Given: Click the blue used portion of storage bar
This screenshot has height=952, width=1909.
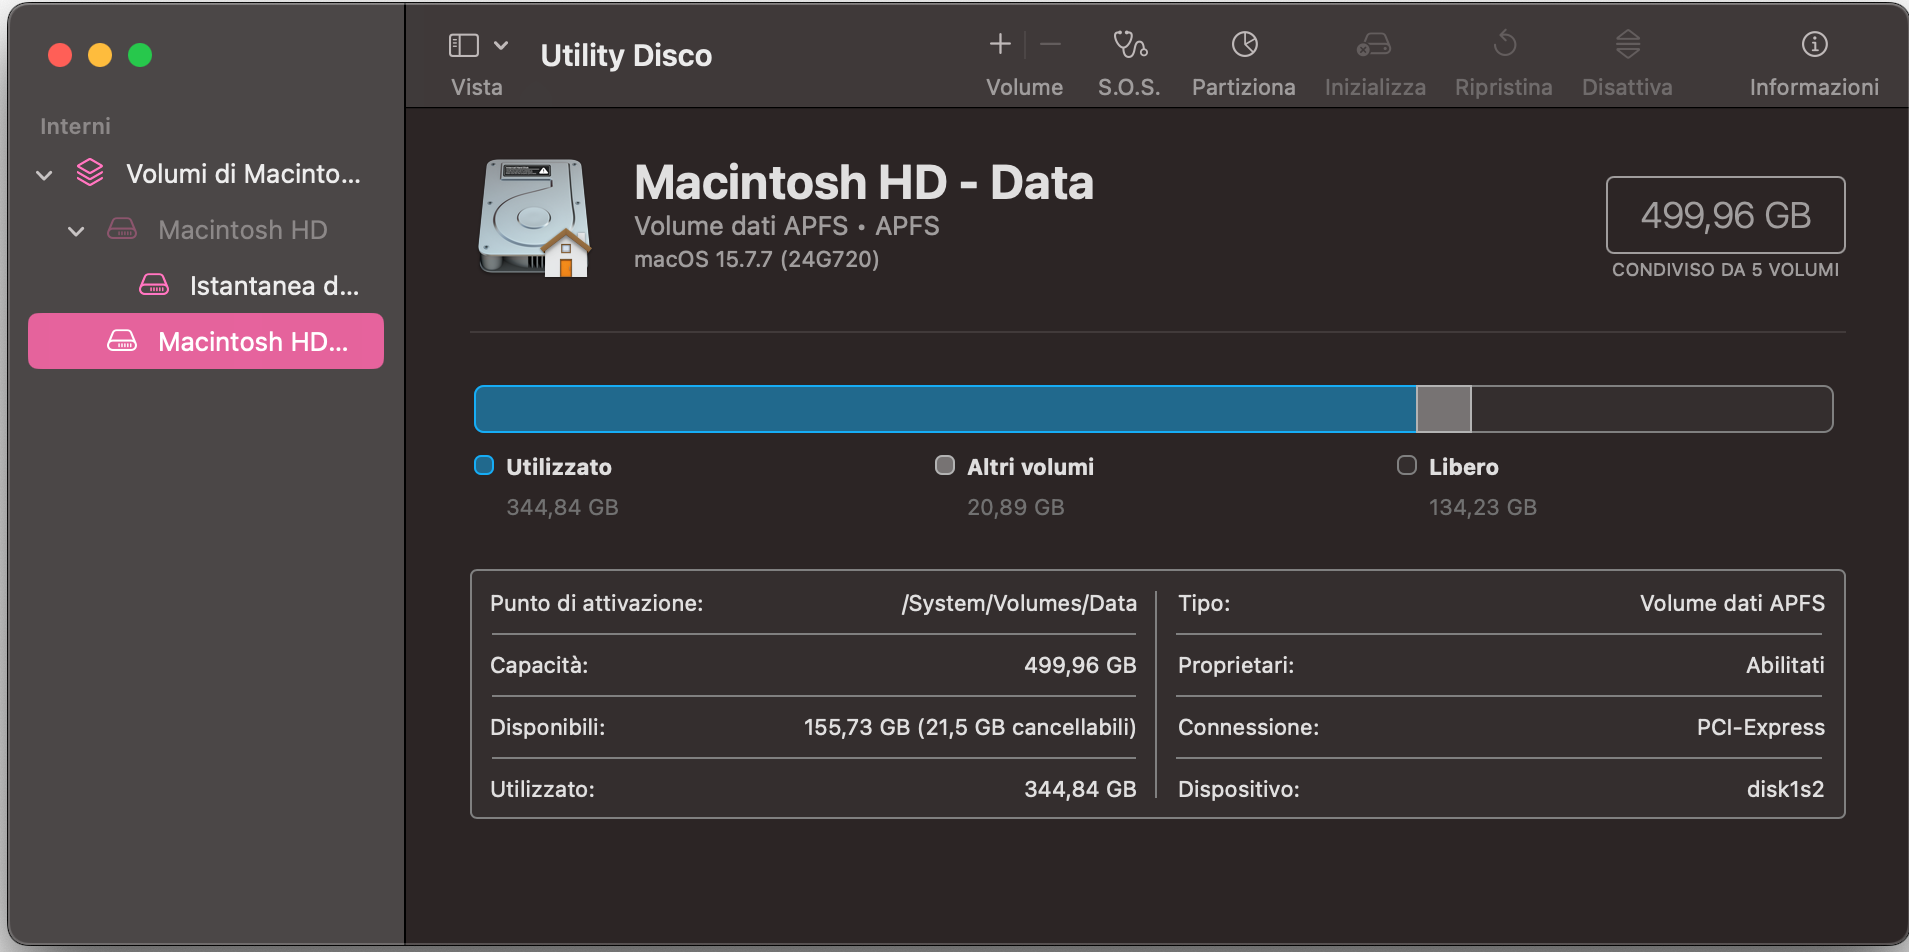Looking at the screenshot, I should [946, 409].
